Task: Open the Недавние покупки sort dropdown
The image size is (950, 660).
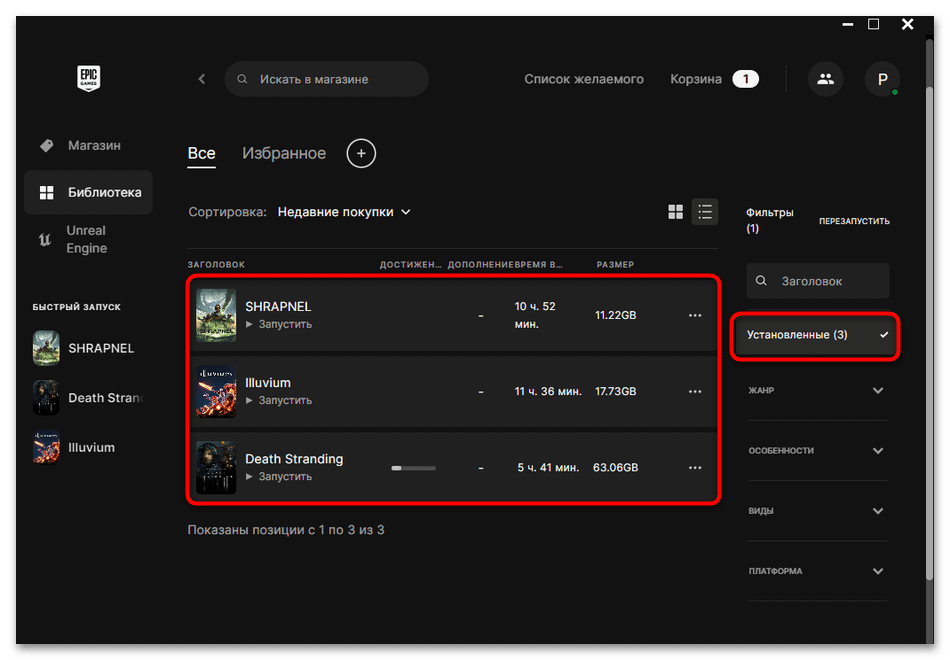Action: point(344,212)
